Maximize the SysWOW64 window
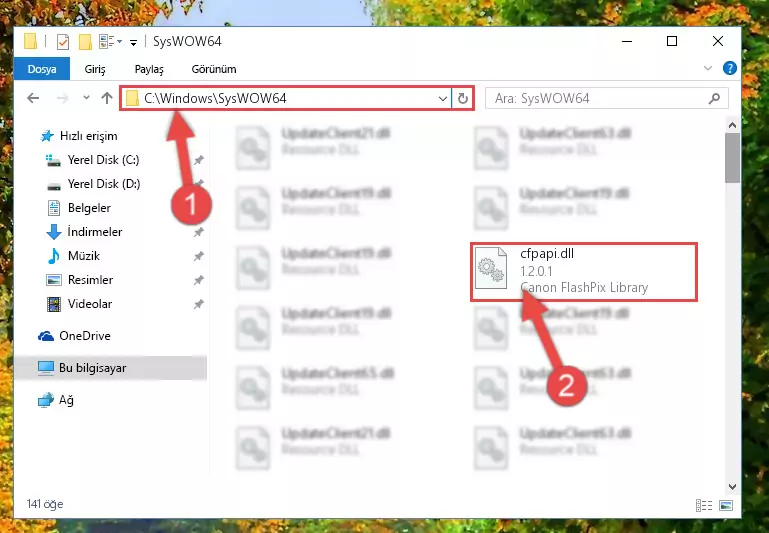769x533 pixels. [672, 42]
